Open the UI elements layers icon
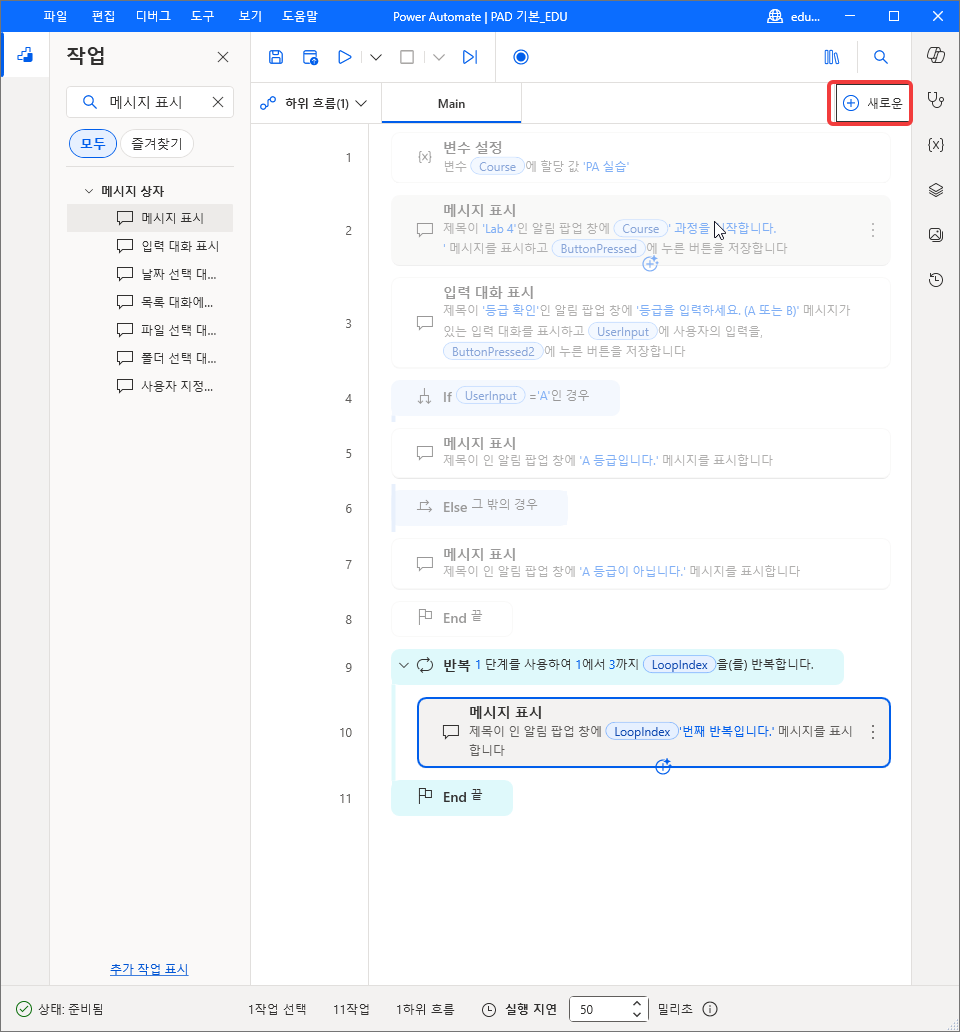Viewport: 960px width, 1032px height. tap(936, 190)
